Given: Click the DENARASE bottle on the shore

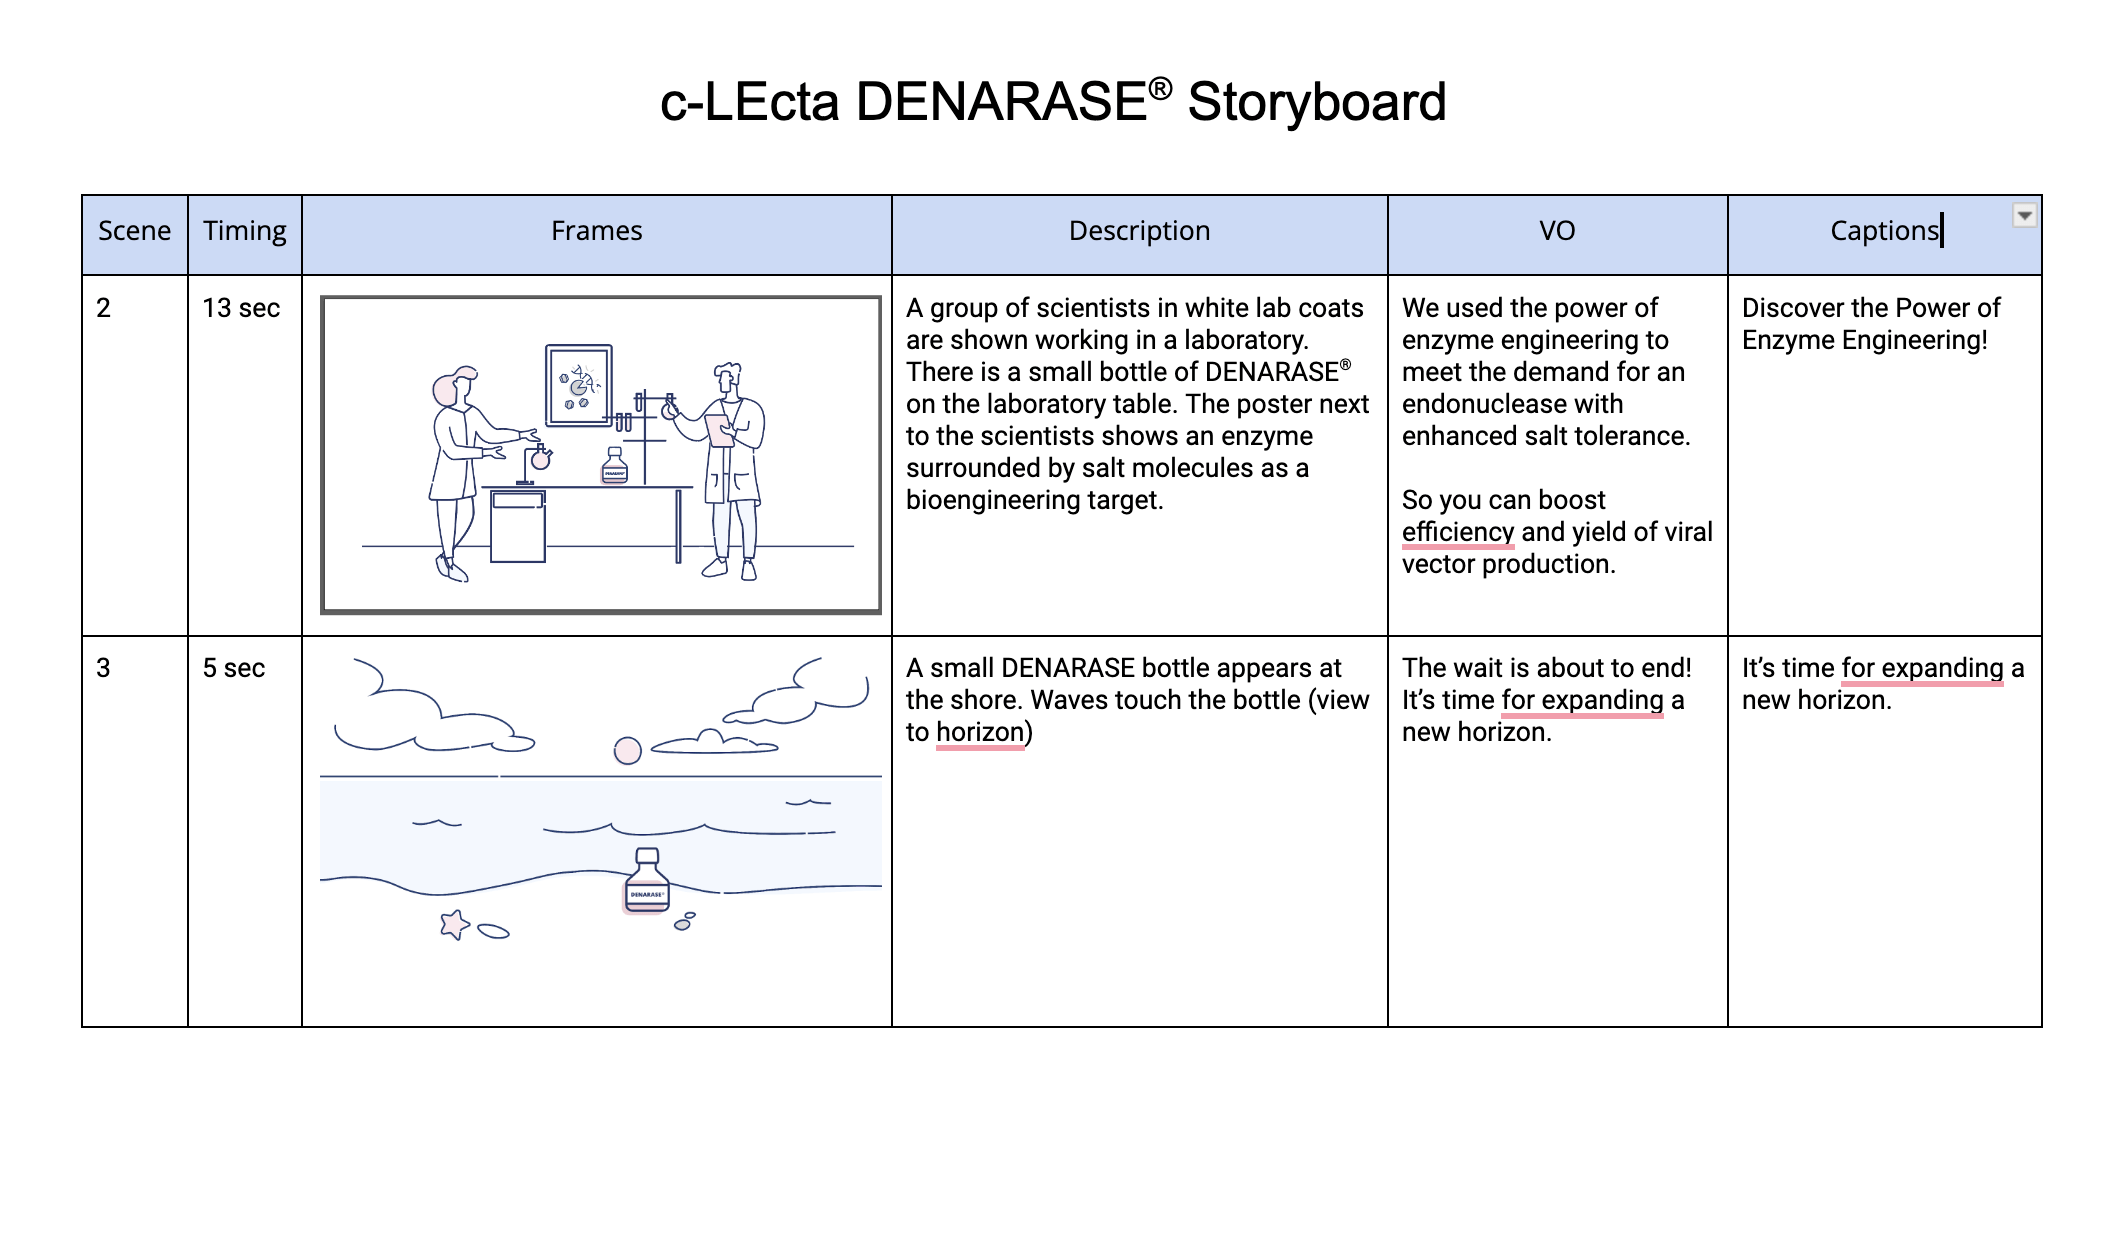Looking at the screenshot, I should (646, 883).
